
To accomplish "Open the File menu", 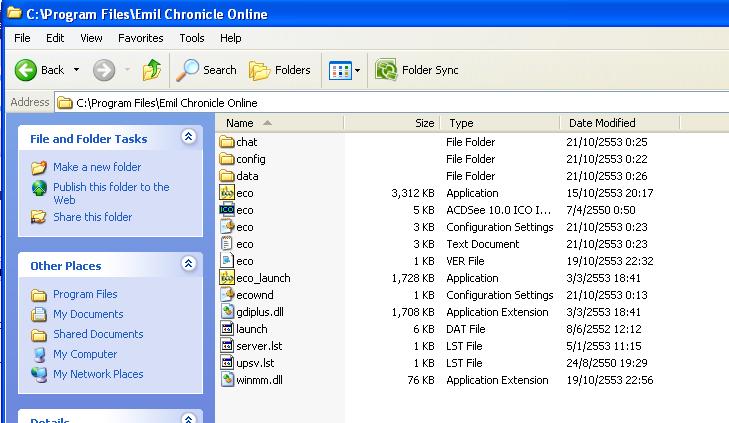I will (x=22, y=38).
